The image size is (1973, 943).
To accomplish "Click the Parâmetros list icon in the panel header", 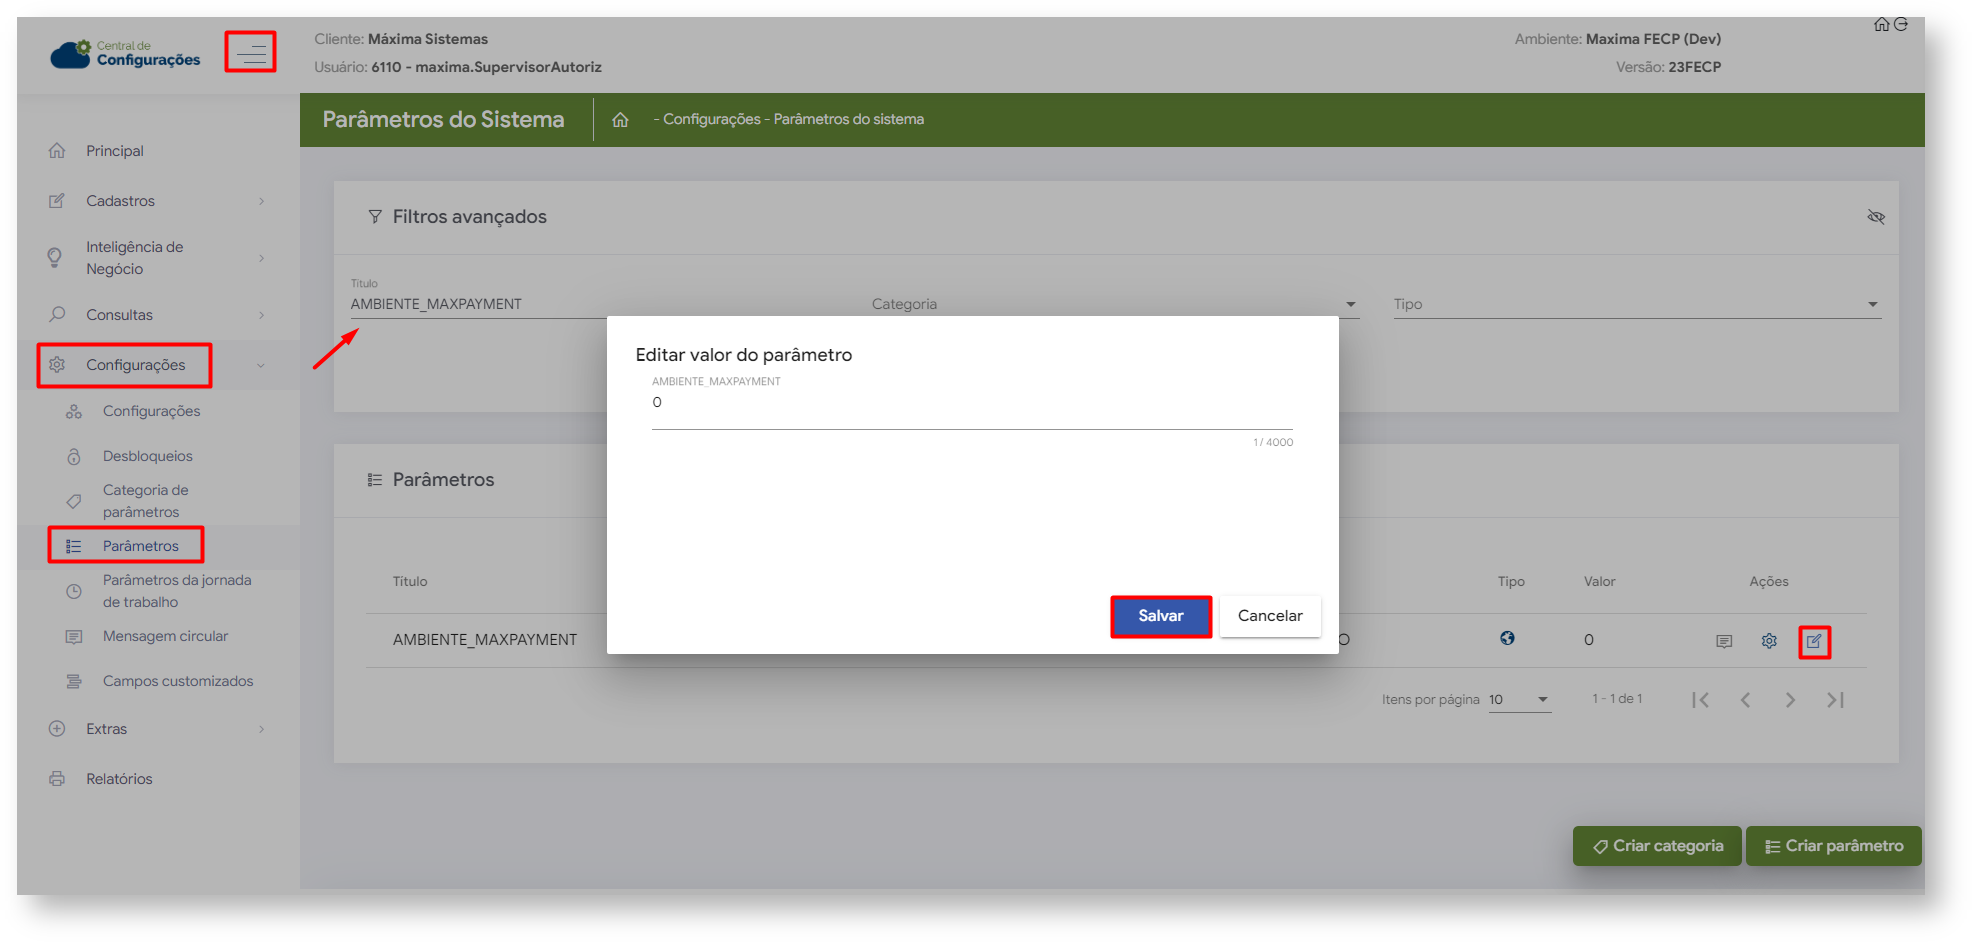I will (375, 480).
